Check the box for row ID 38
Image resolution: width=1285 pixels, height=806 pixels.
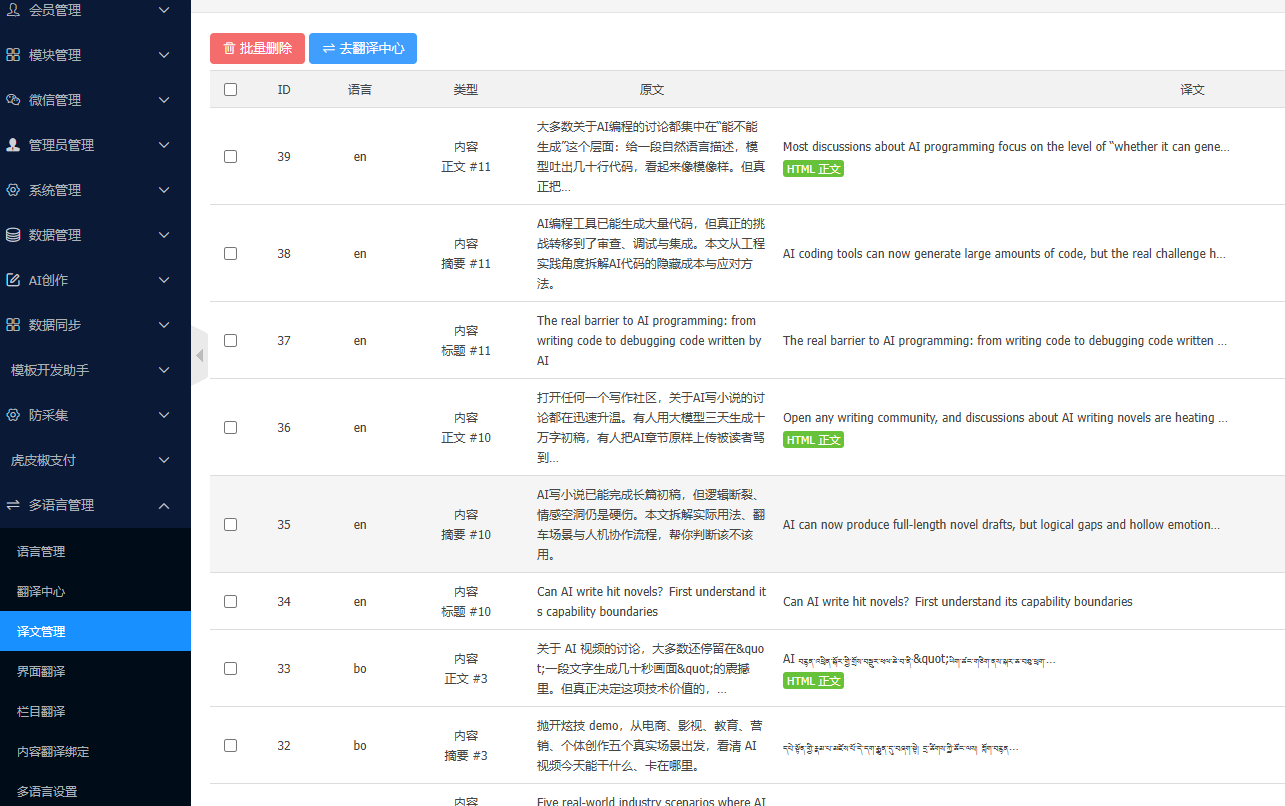point(231,254)
